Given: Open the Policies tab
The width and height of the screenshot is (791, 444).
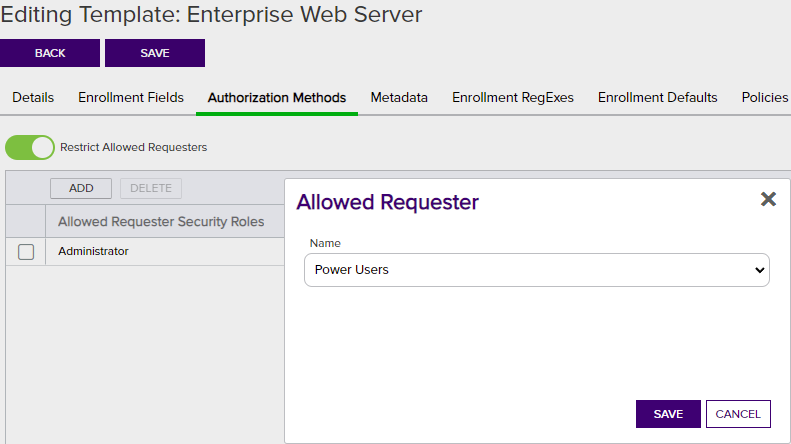Looking at the screenshot, I should pyautogui.click(x=764, y=97).
